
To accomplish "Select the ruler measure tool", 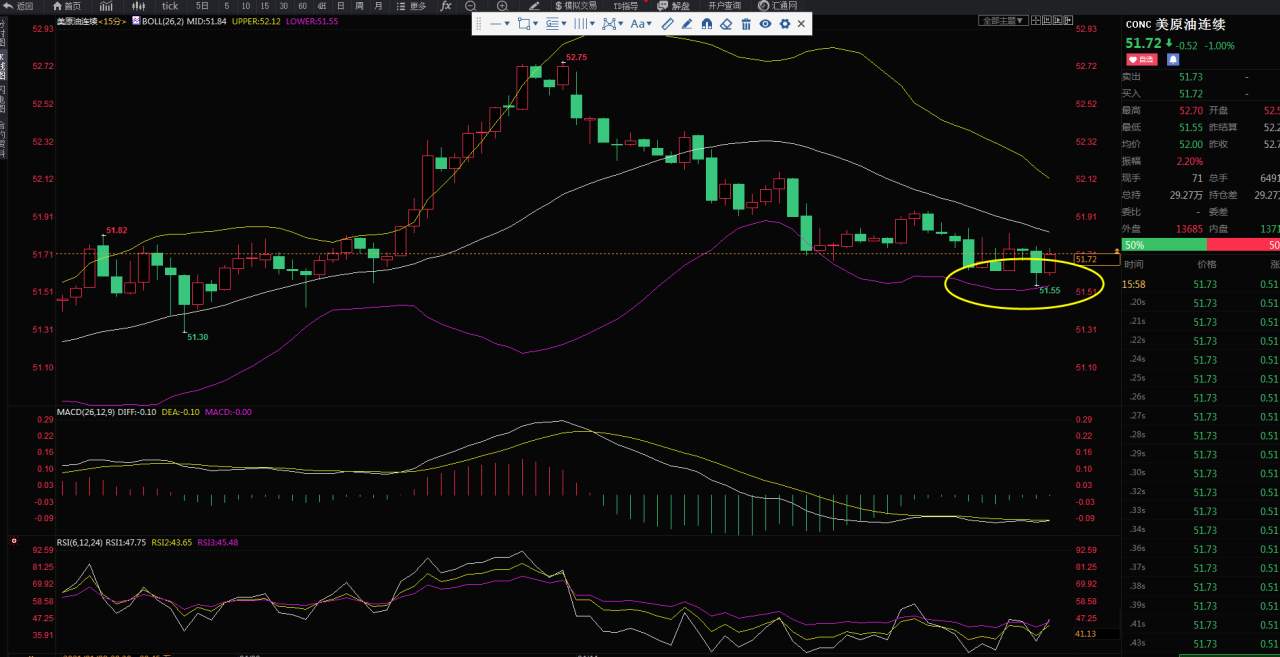I will coord(668,24).
